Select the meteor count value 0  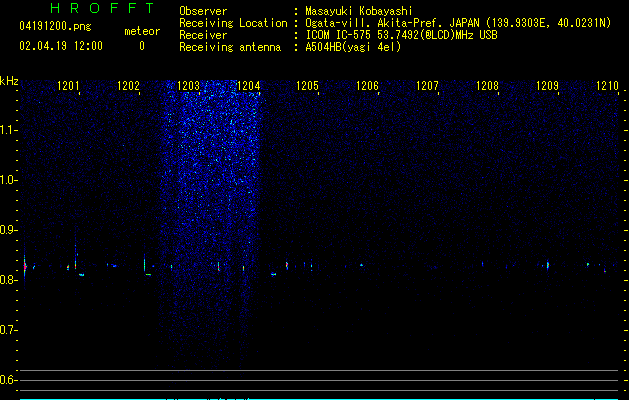[142, 46]
